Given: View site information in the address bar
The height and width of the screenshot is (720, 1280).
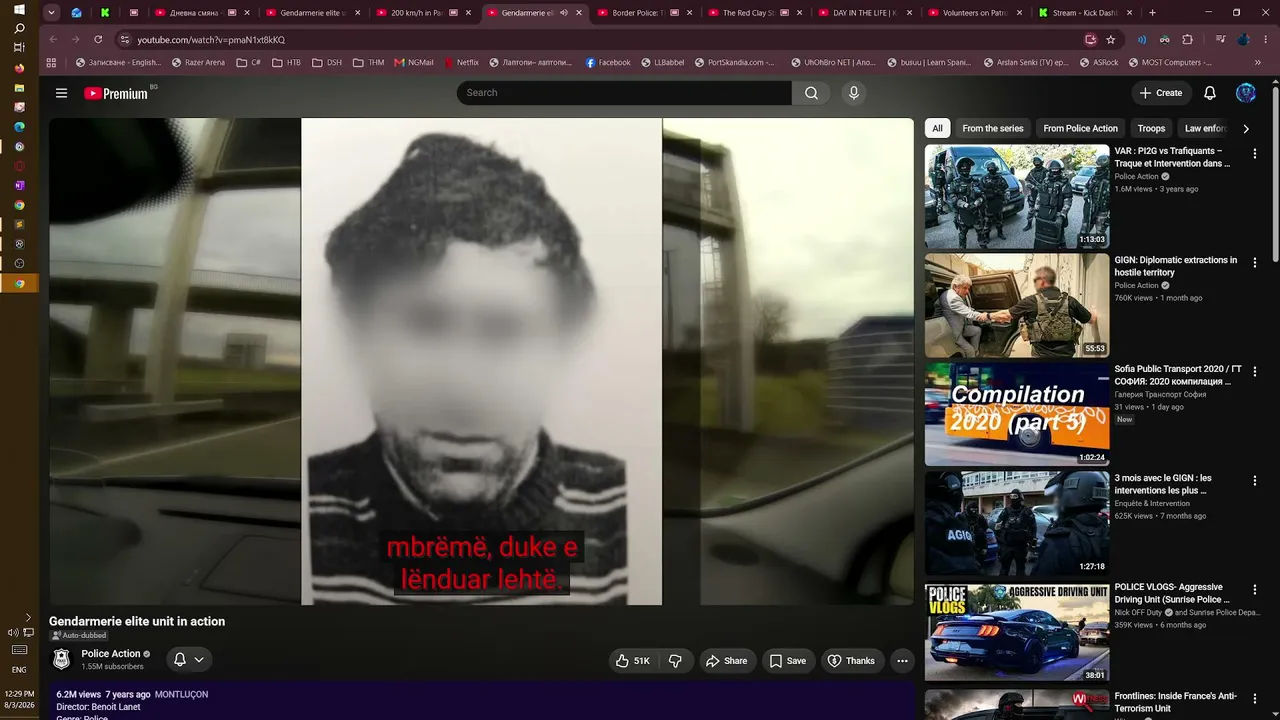Looking at the screenshot, I should [125, 39].
